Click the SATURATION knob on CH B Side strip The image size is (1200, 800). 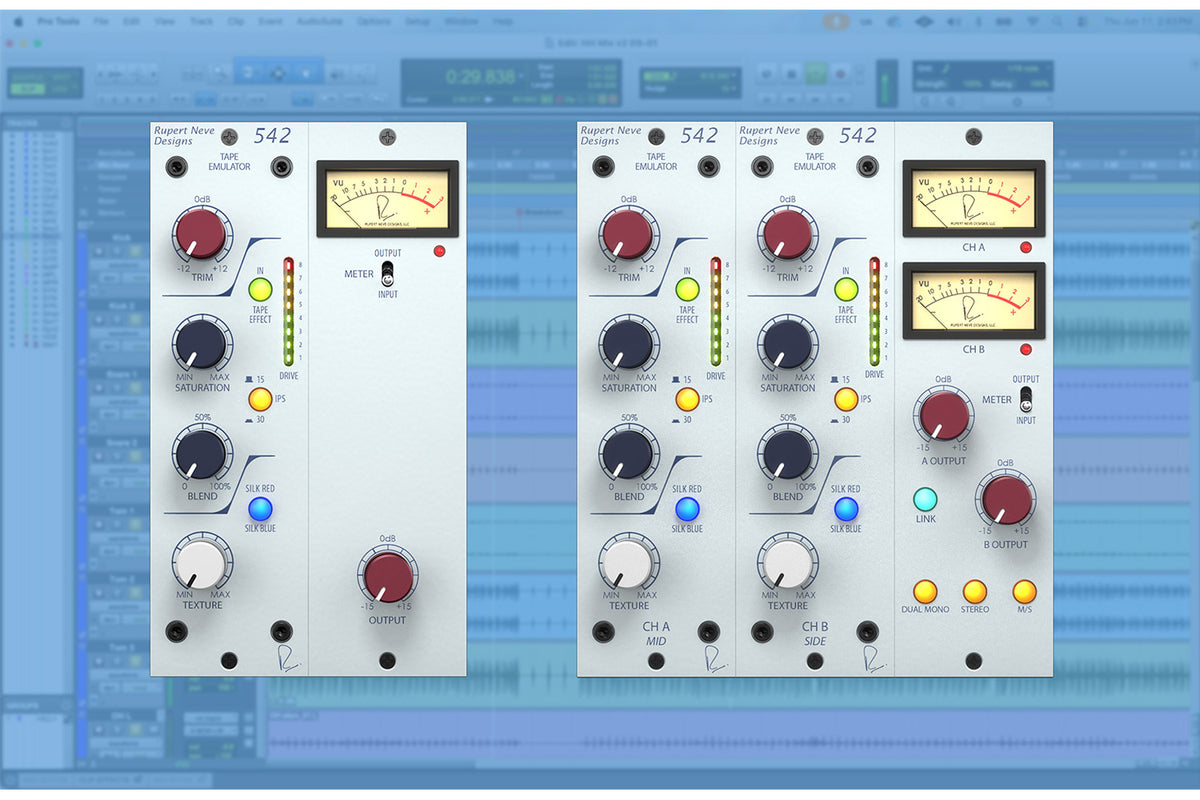click(787, 344)
